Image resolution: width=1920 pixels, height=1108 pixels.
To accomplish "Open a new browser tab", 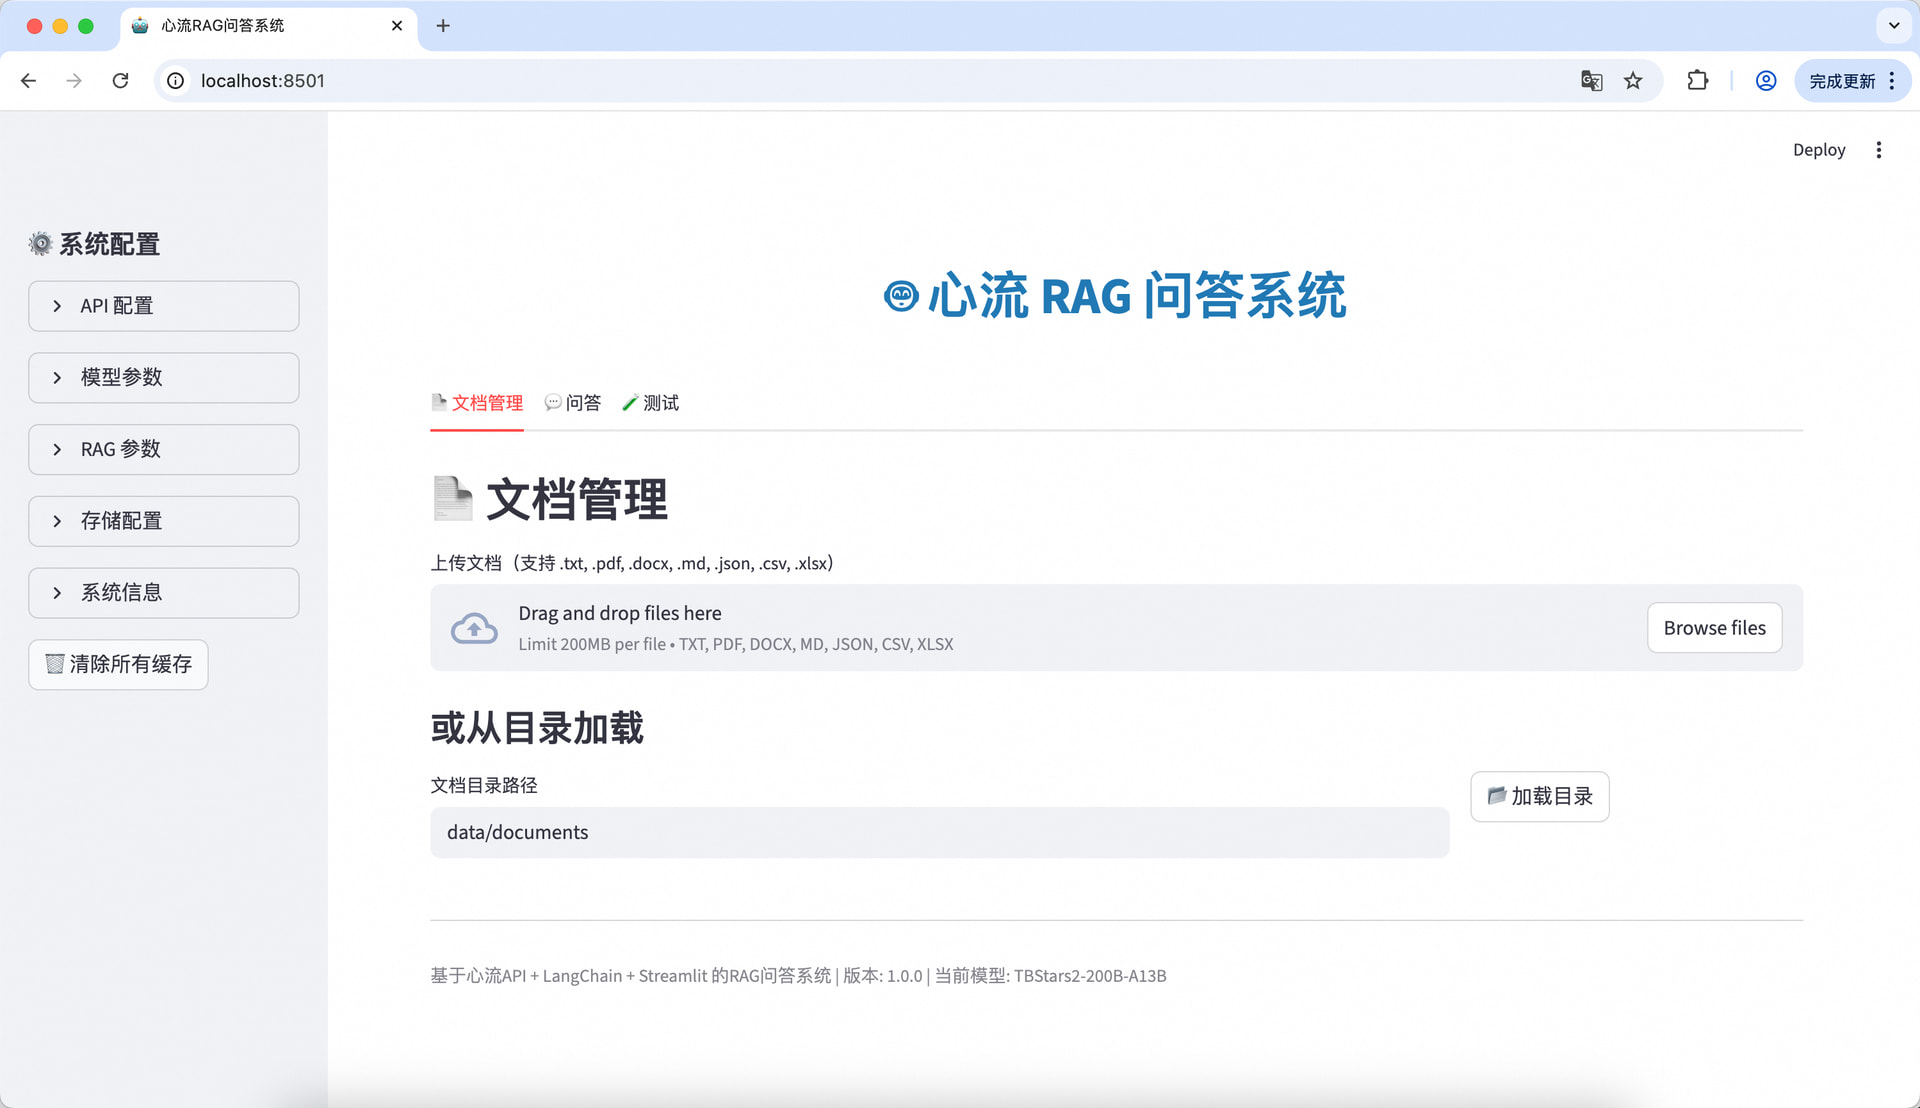I will tap(443, 26).
